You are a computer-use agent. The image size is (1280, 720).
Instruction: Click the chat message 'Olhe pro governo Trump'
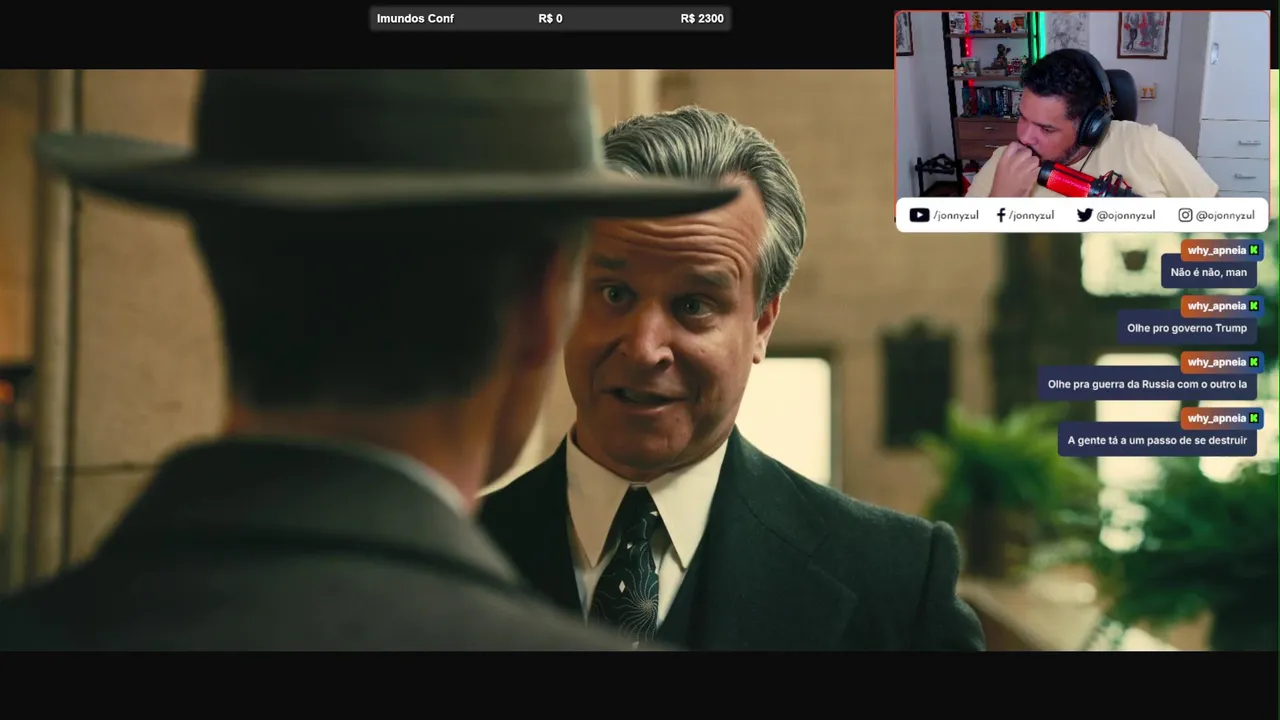[x=1186, y=328]
